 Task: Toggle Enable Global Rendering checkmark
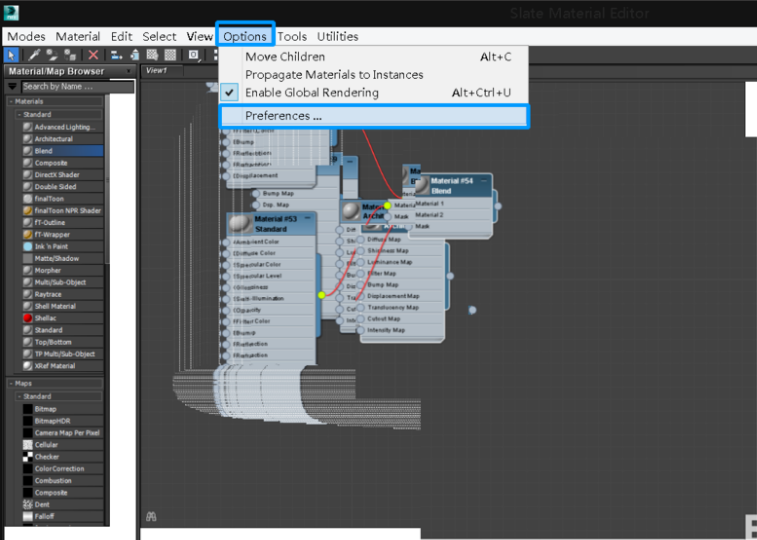229,93
